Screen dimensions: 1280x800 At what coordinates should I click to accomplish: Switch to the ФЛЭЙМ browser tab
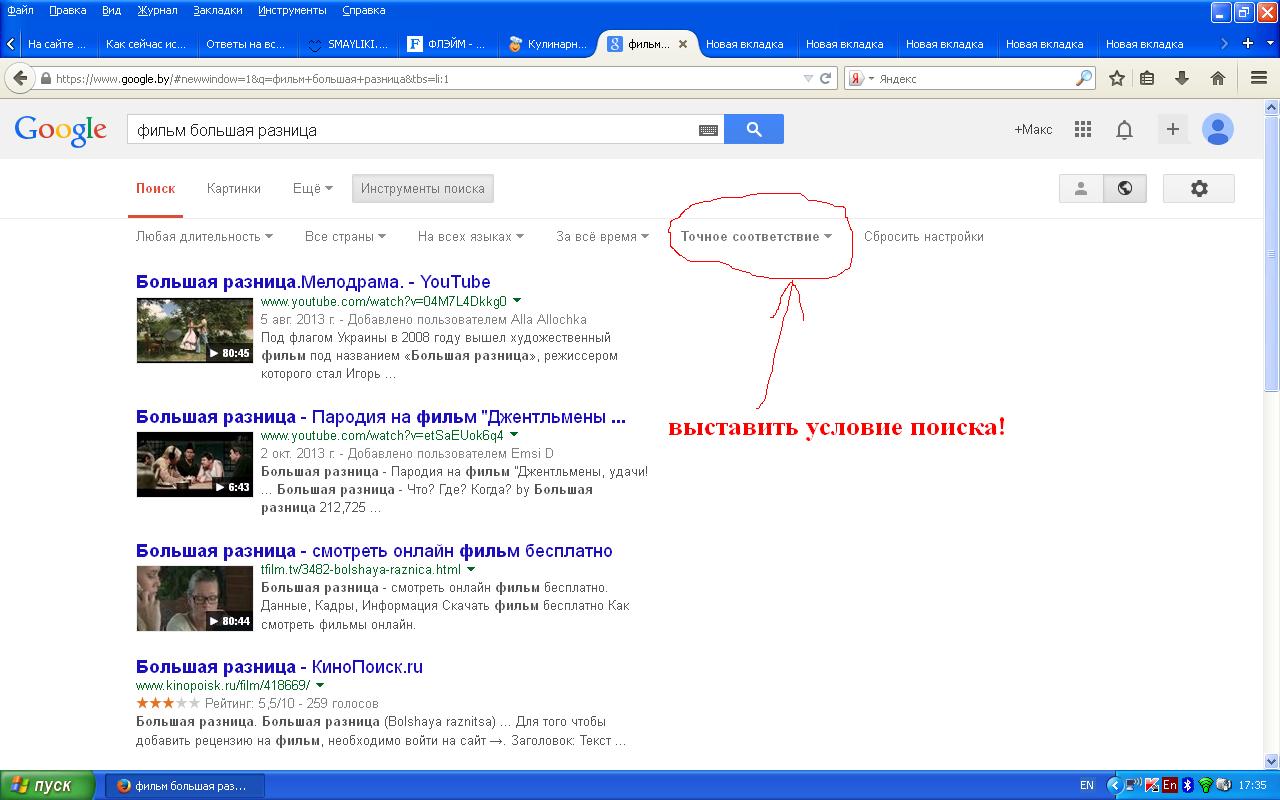coord(446,44)
